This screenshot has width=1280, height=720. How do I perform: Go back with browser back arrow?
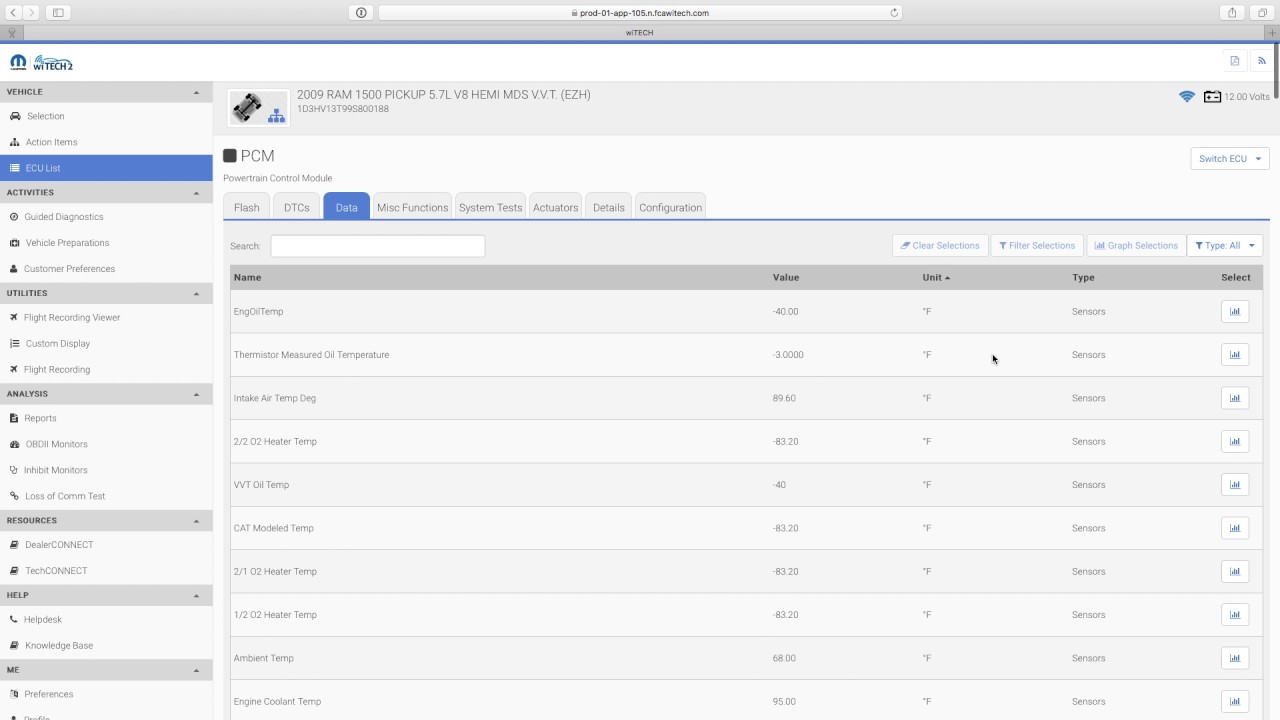[x=14, y=13]
